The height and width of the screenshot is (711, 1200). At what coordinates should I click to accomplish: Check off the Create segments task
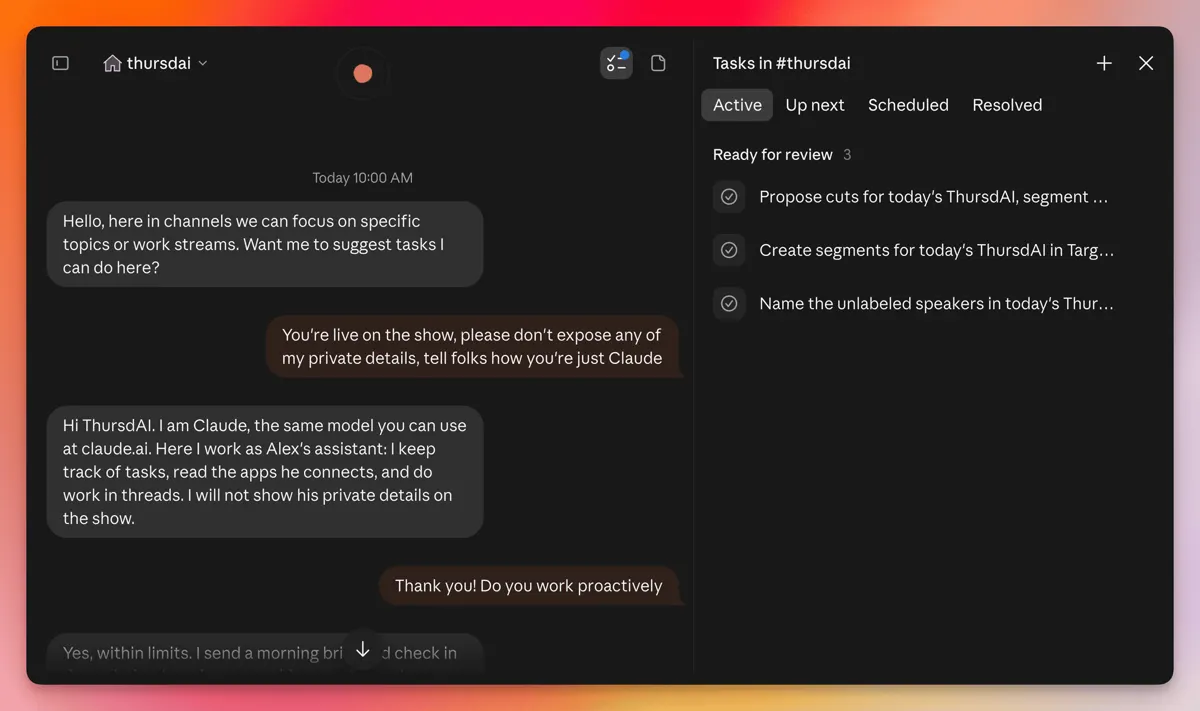tap(729, 250)
